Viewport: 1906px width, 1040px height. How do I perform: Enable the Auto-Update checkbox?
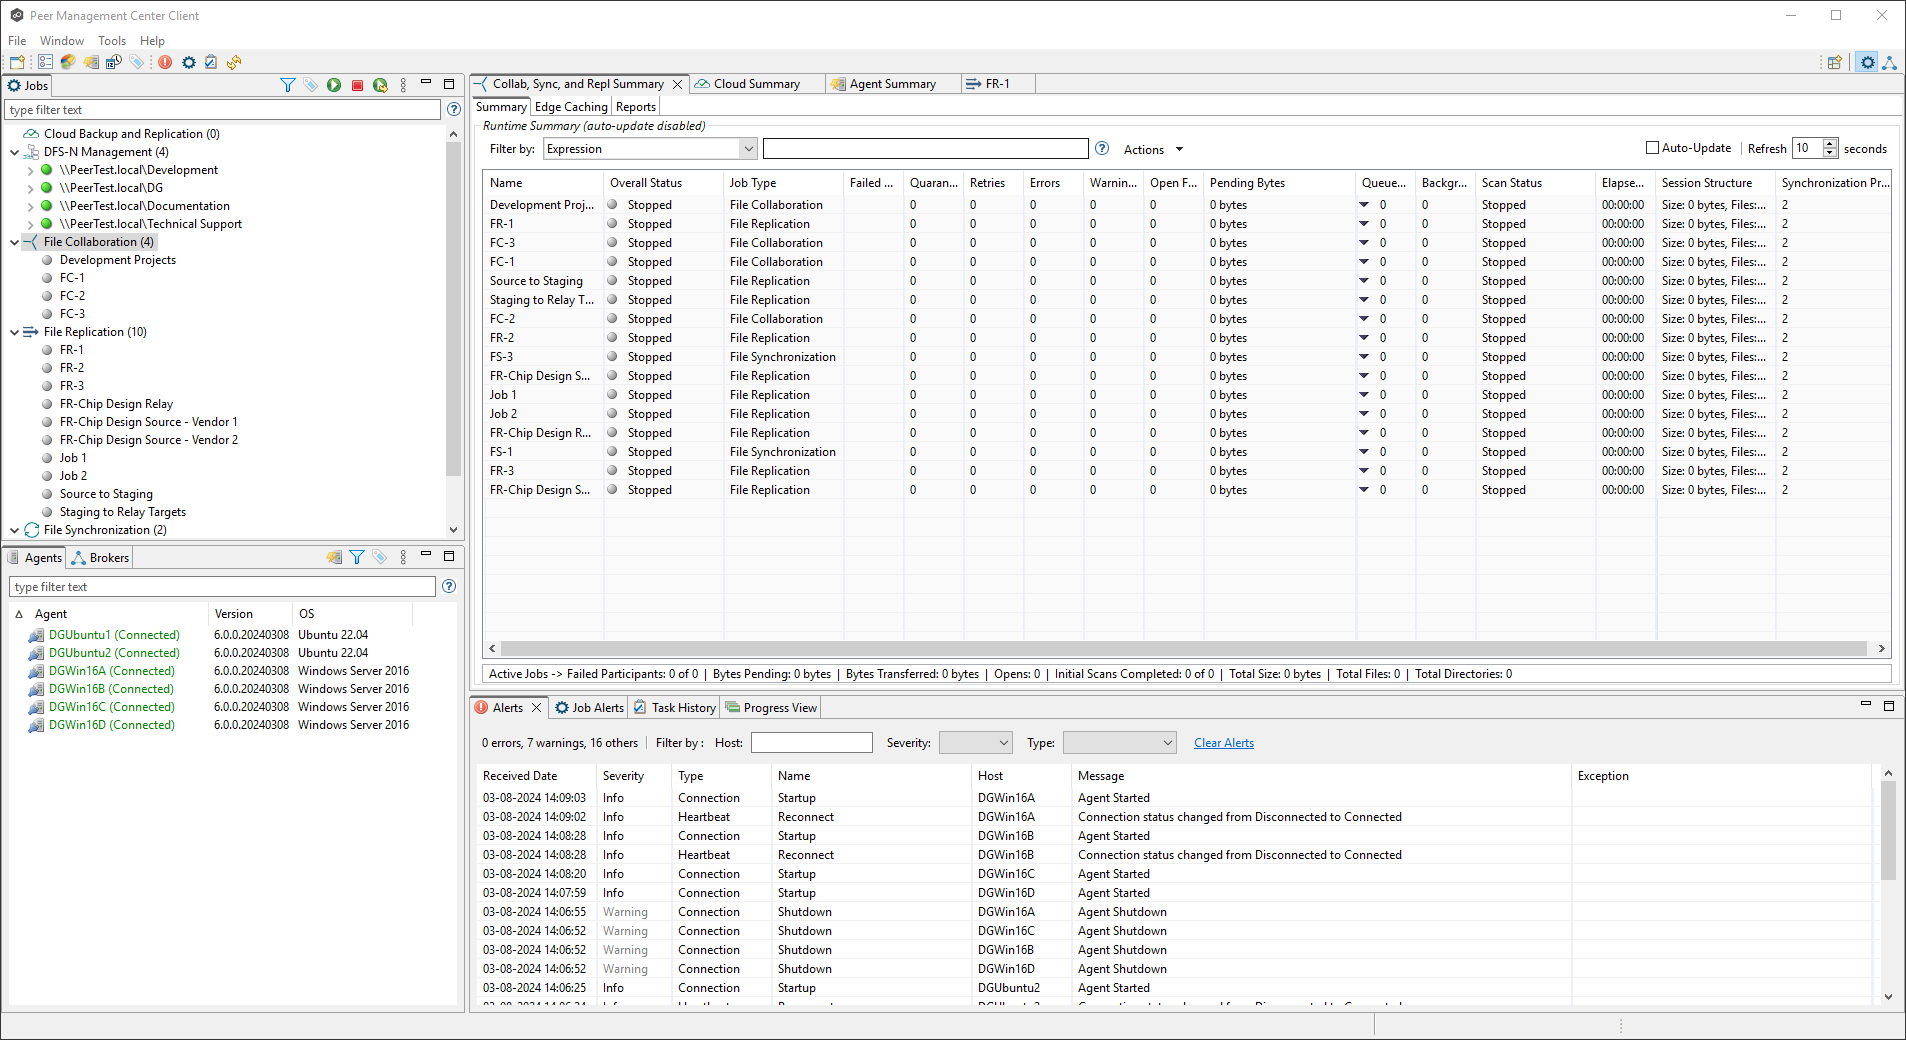click(x=1652, y=148)
